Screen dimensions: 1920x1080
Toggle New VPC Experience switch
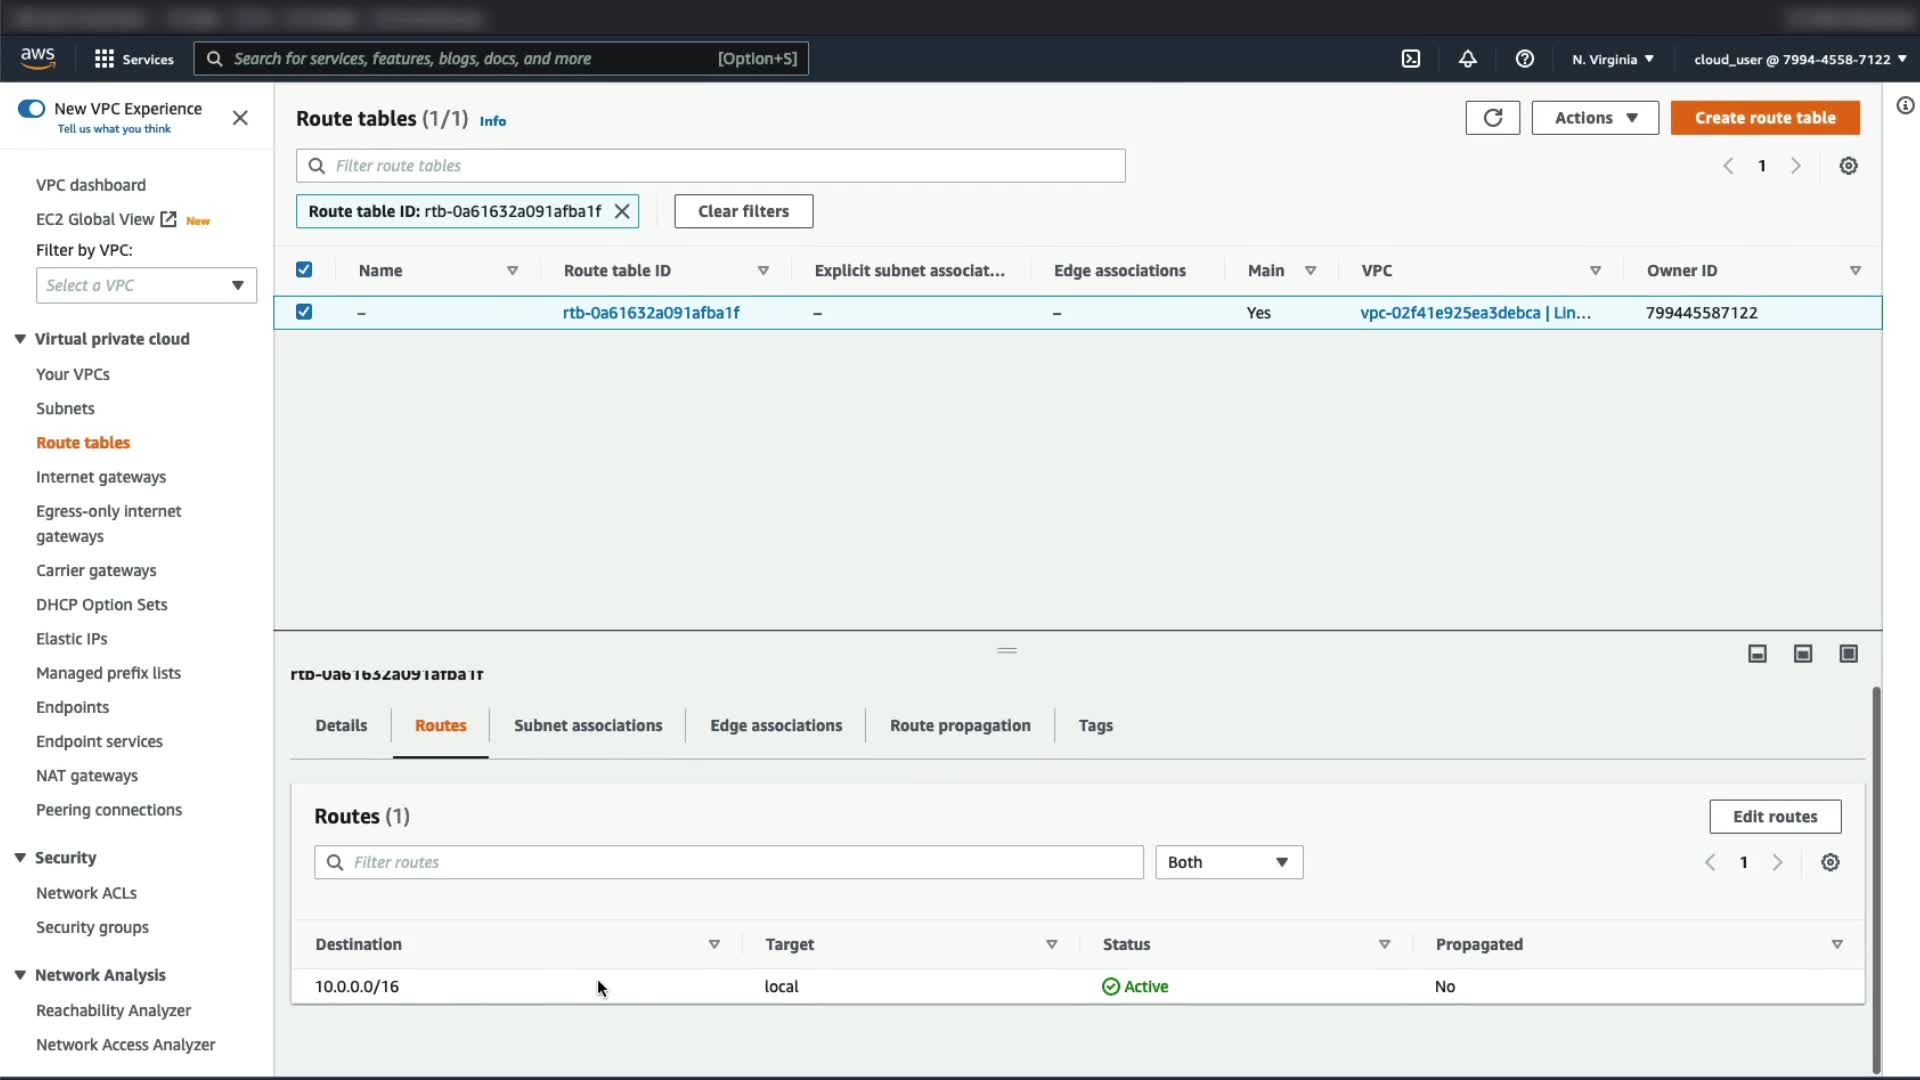pos(31,109)
